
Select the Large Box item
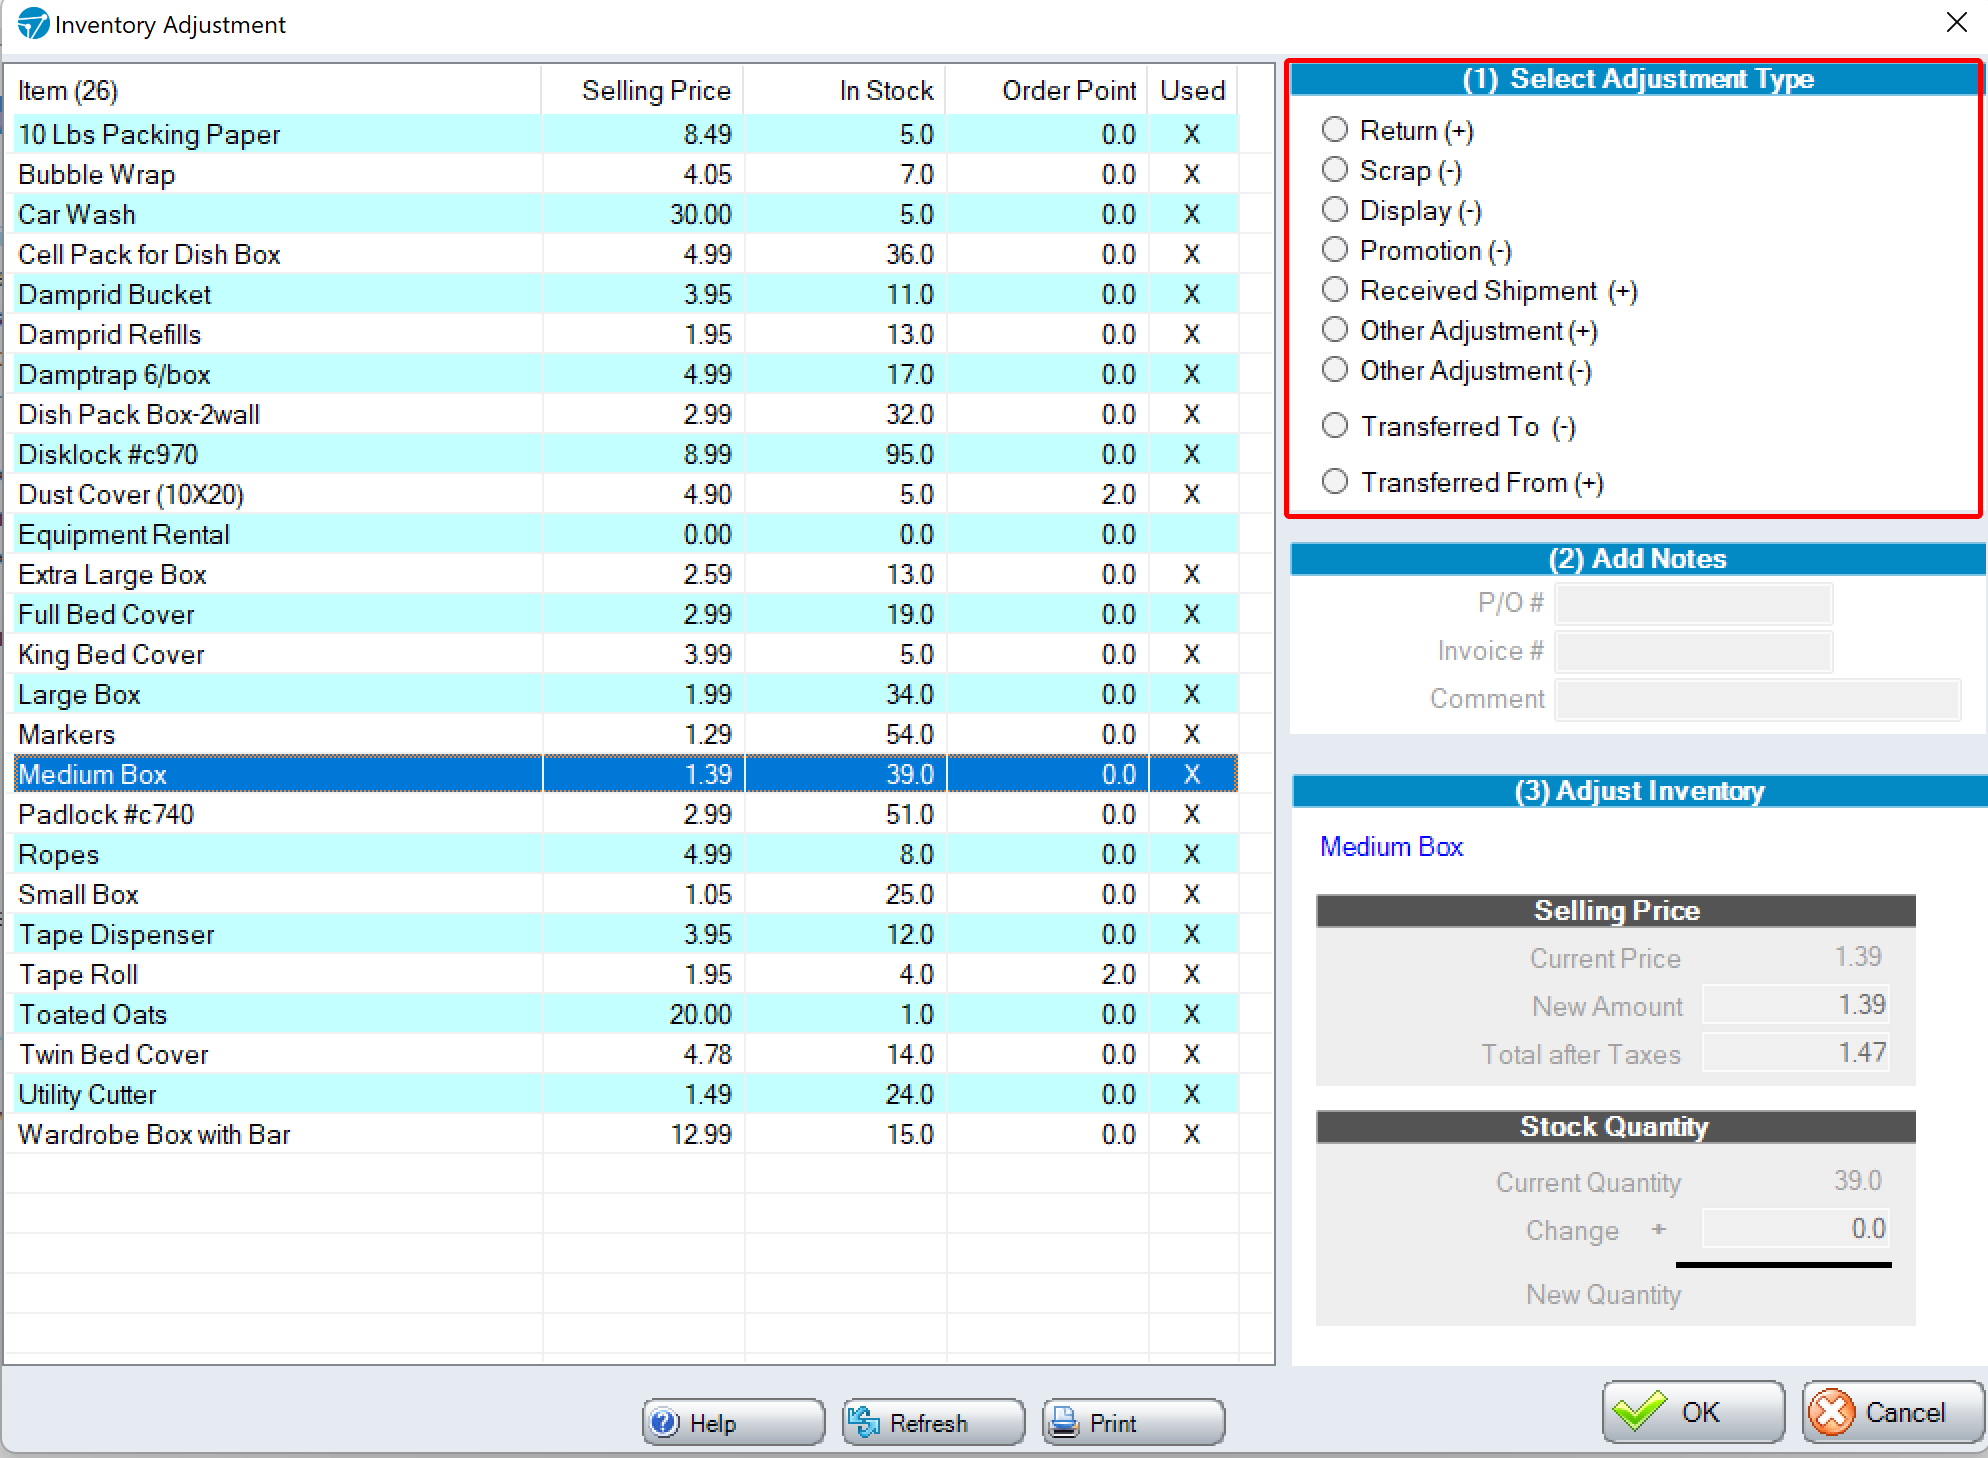626,694
